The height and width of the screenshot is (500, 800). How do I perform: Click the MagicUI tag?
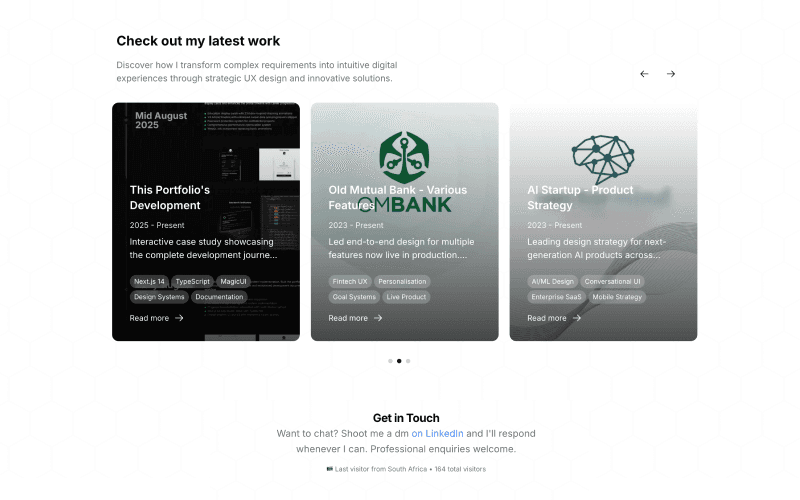(233, 282)
